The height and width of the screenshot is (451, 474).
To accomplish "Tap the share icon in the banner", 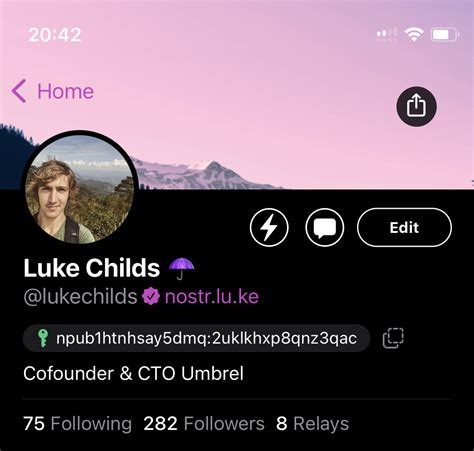I will [416, 106].
